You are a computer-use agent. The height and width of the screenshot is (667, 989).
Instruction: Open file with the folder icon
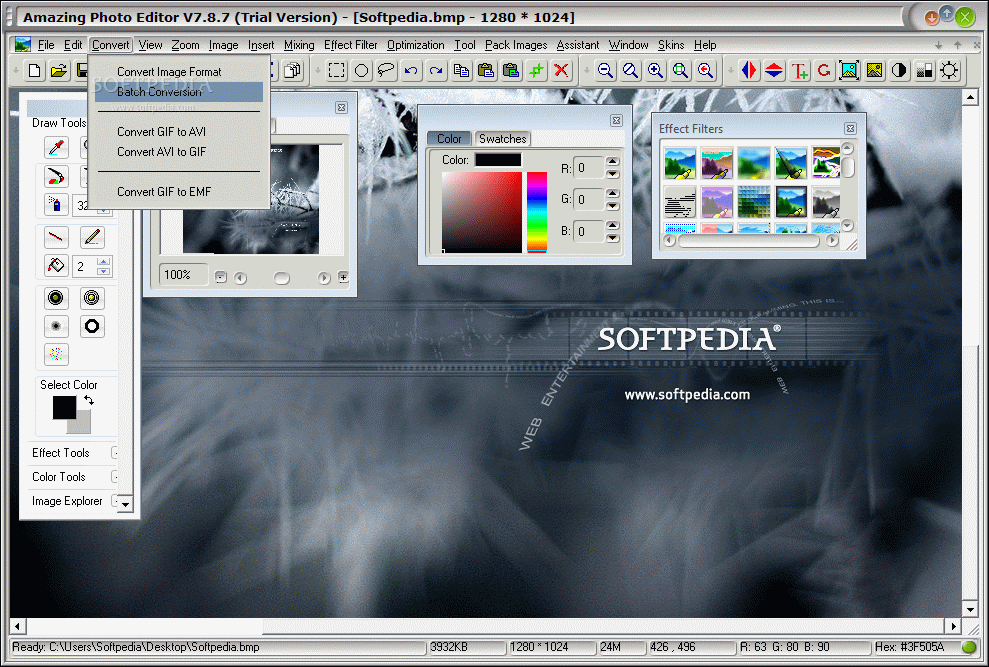pyautogui.click(x=59, y=70)
